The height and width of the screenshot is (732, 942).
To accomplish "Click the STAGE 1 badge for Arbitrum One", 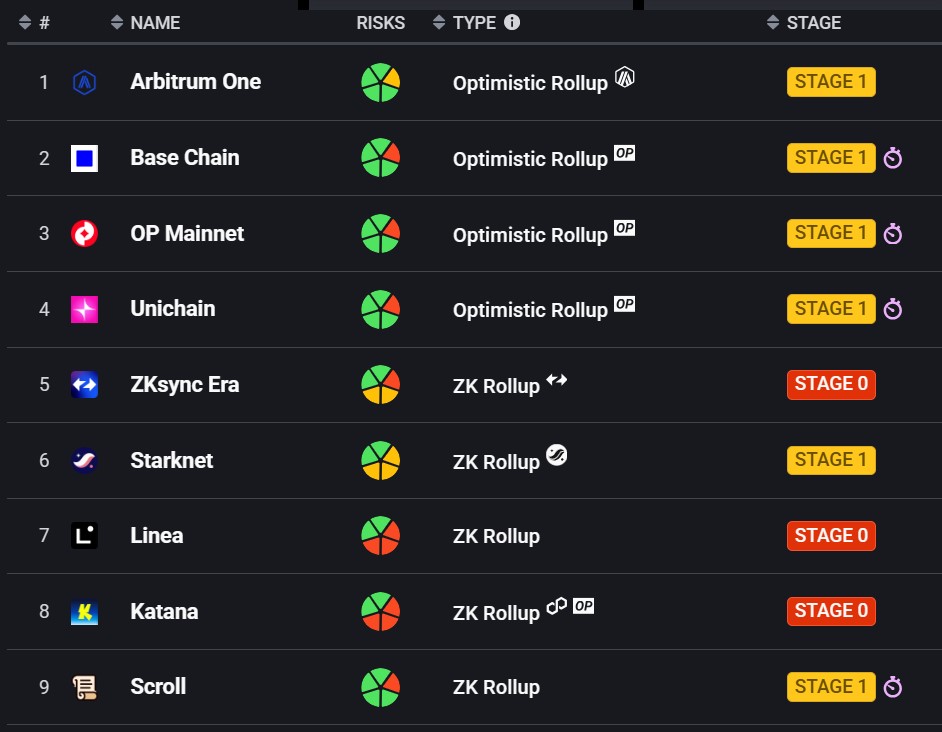I will click(831, 82).
